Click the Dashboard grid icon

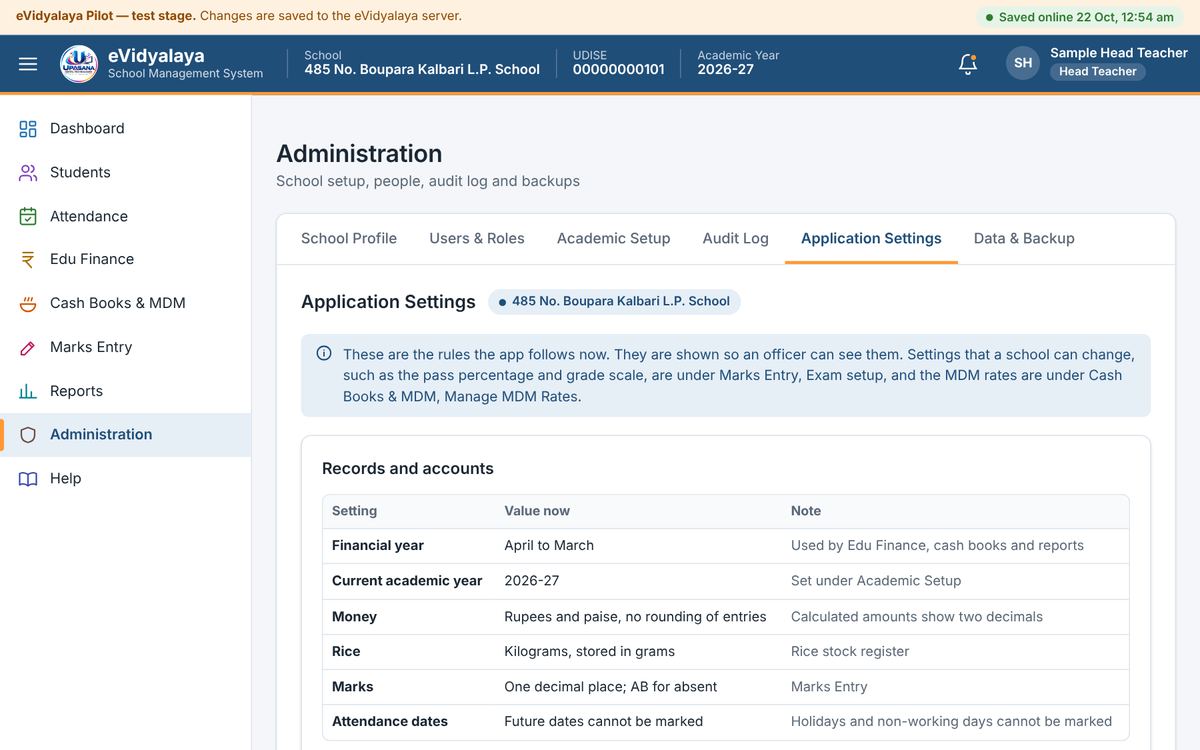click(x=28, y=129)
